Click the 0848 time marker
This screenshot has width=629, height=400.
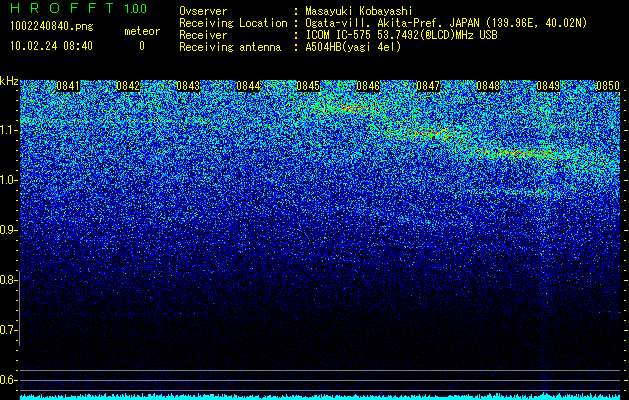coord(488,86)
